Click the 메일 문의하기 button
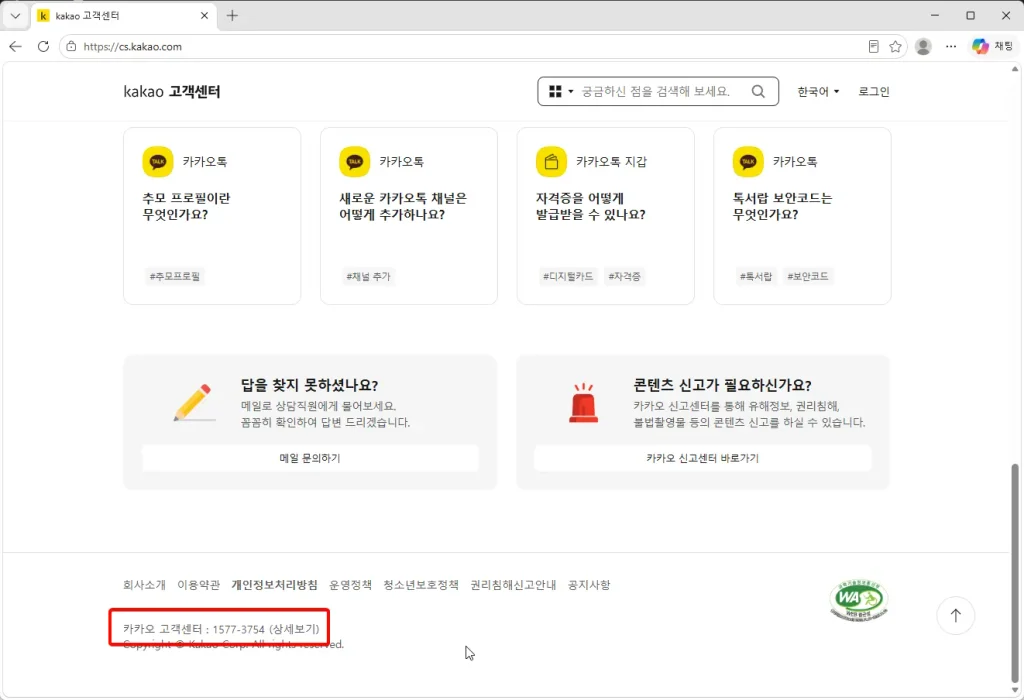The image size is (1024, 700). click(310, 458)
